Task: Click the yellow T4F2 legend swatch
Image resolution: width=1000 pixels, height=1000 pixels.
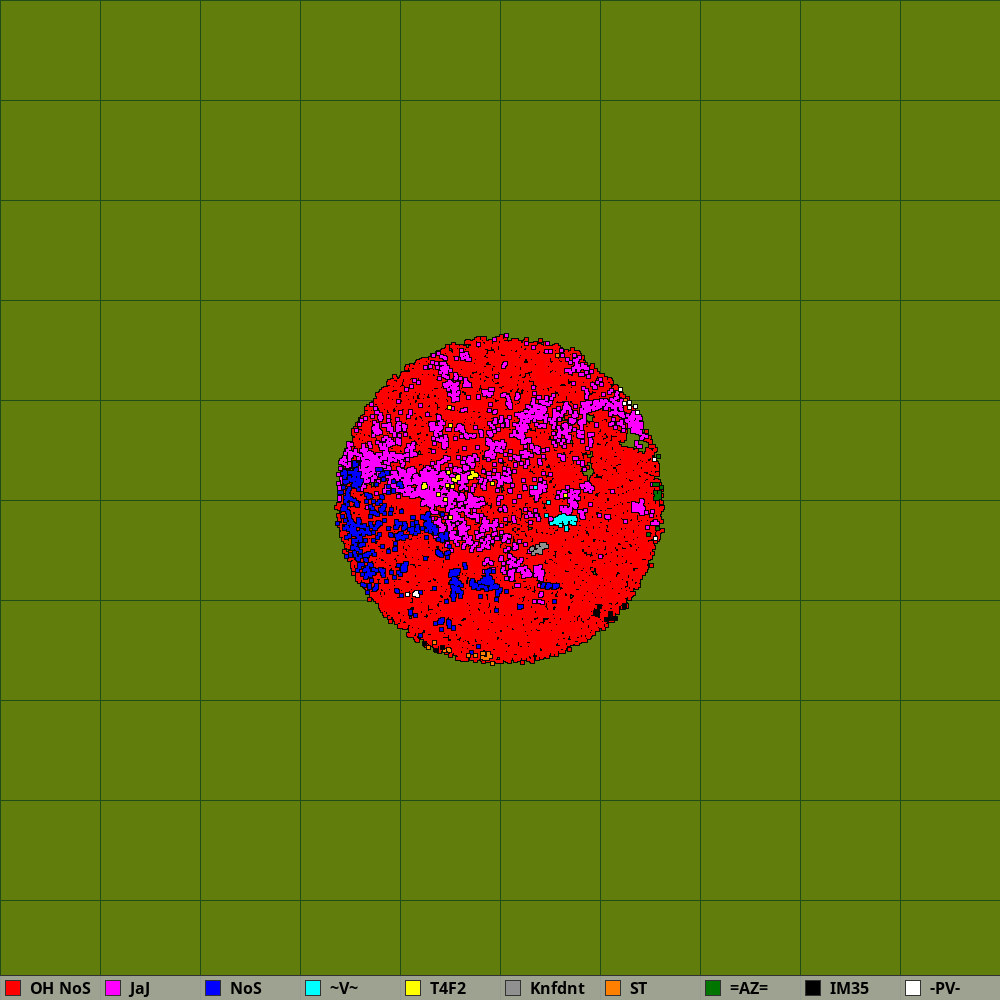Action: click(413, 988)
